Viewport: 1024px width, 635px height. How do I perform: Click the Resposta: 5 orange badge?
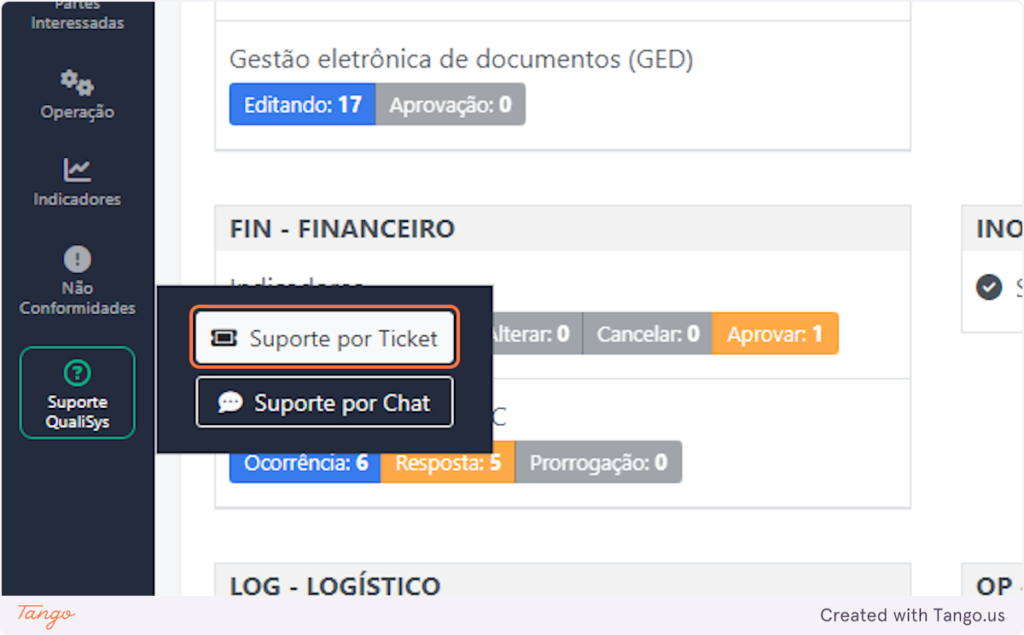[447, 463]
